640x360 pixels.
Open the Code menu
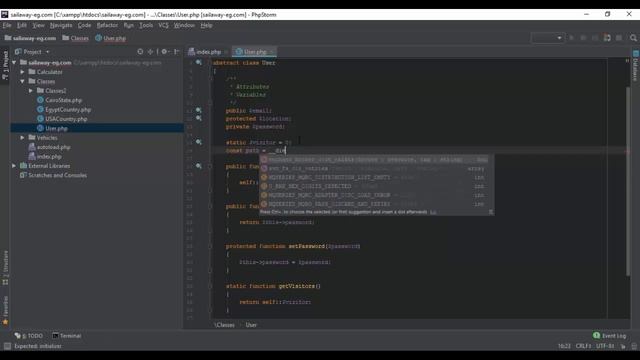pos(84,25)
